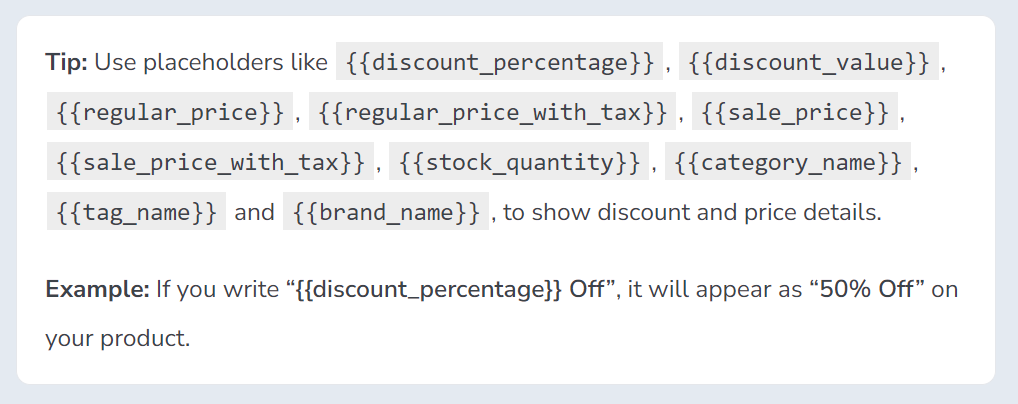Select the {{discount_value}} placeholder chip
Image resolution: width=1018 pixels, height=404 pixels.
click(809, 62)
